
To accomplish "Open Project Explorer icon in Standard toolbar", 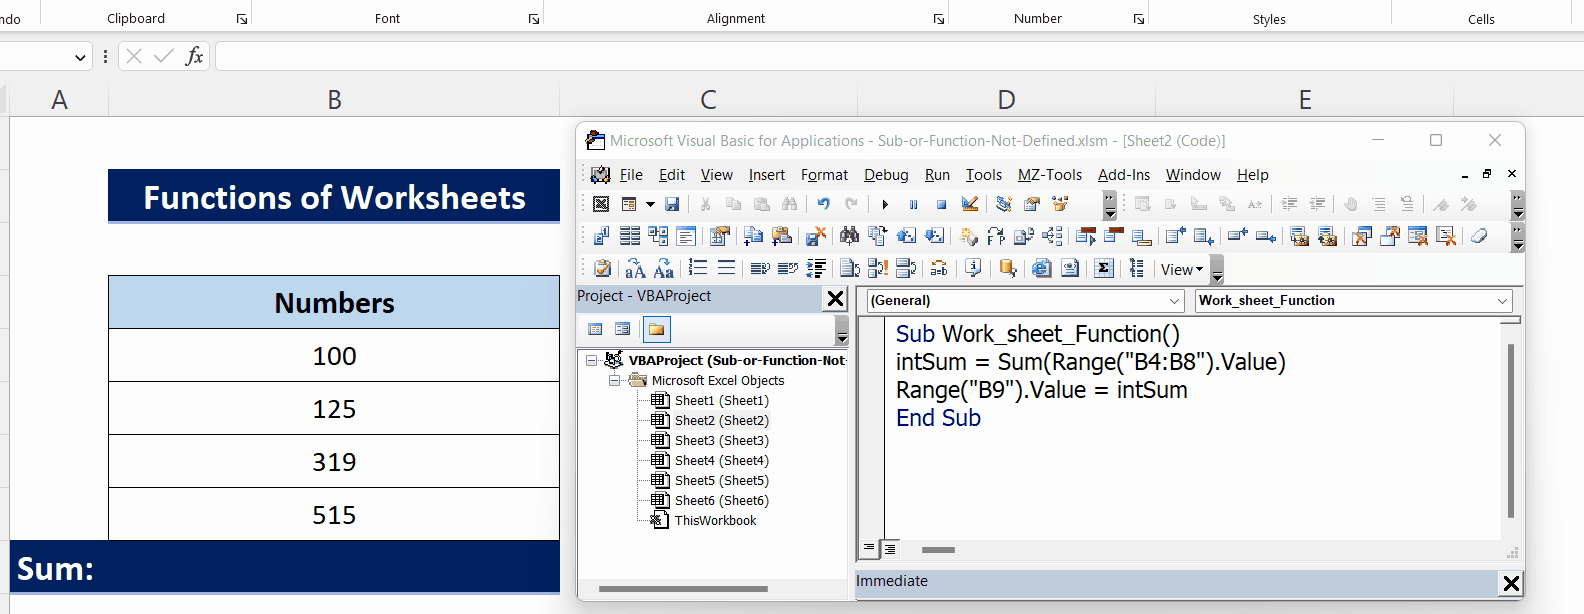I will pos(1004,204).
